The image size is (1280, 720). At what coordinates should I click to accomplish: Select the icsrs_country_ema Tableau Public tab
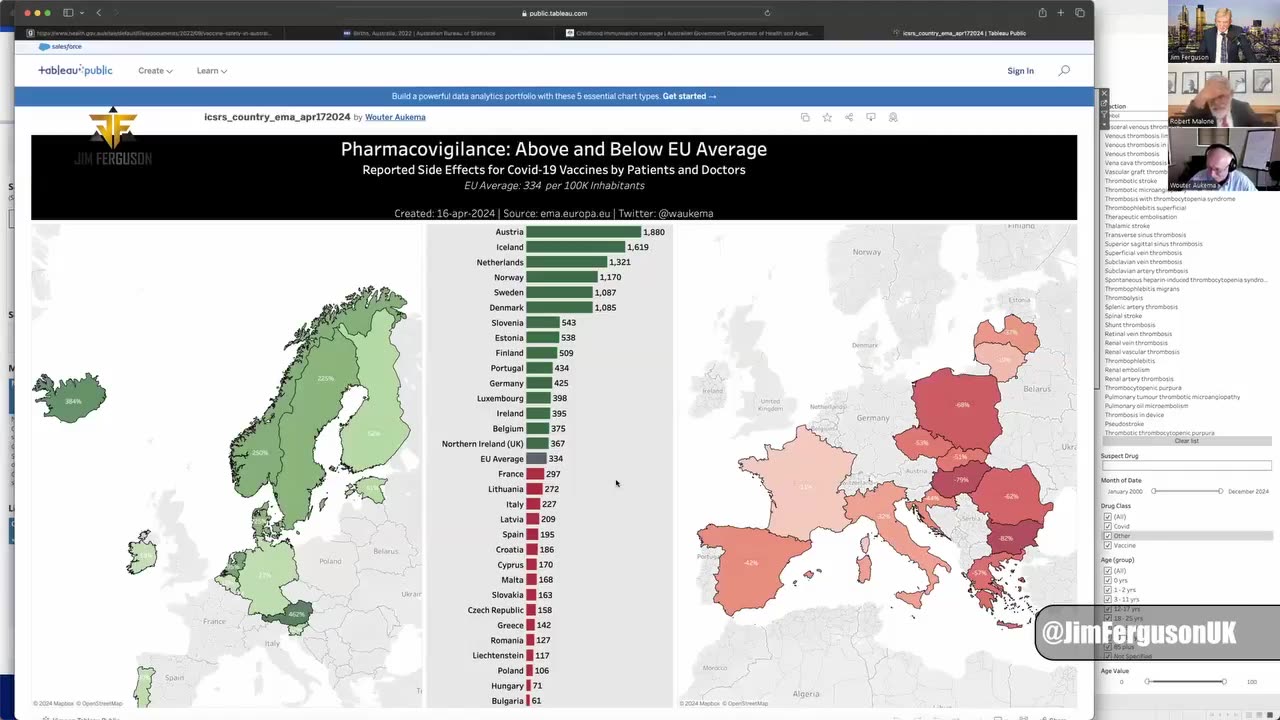pos(957,33)
